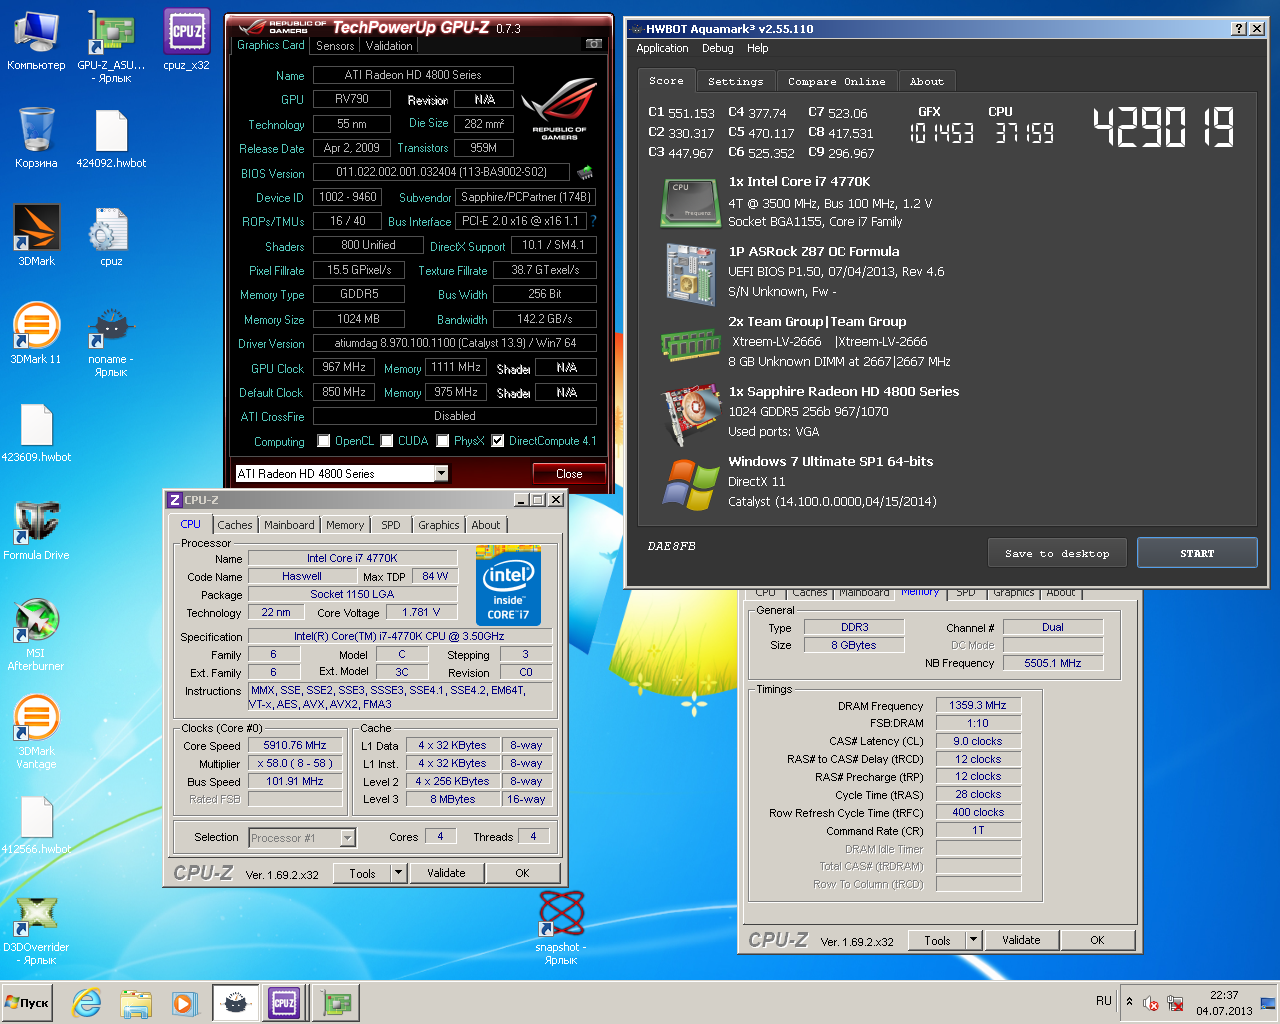Click the GPU-Z BIOS save chip icon
This screenshot has width=1280, height=1024.
tap(585, 172)
